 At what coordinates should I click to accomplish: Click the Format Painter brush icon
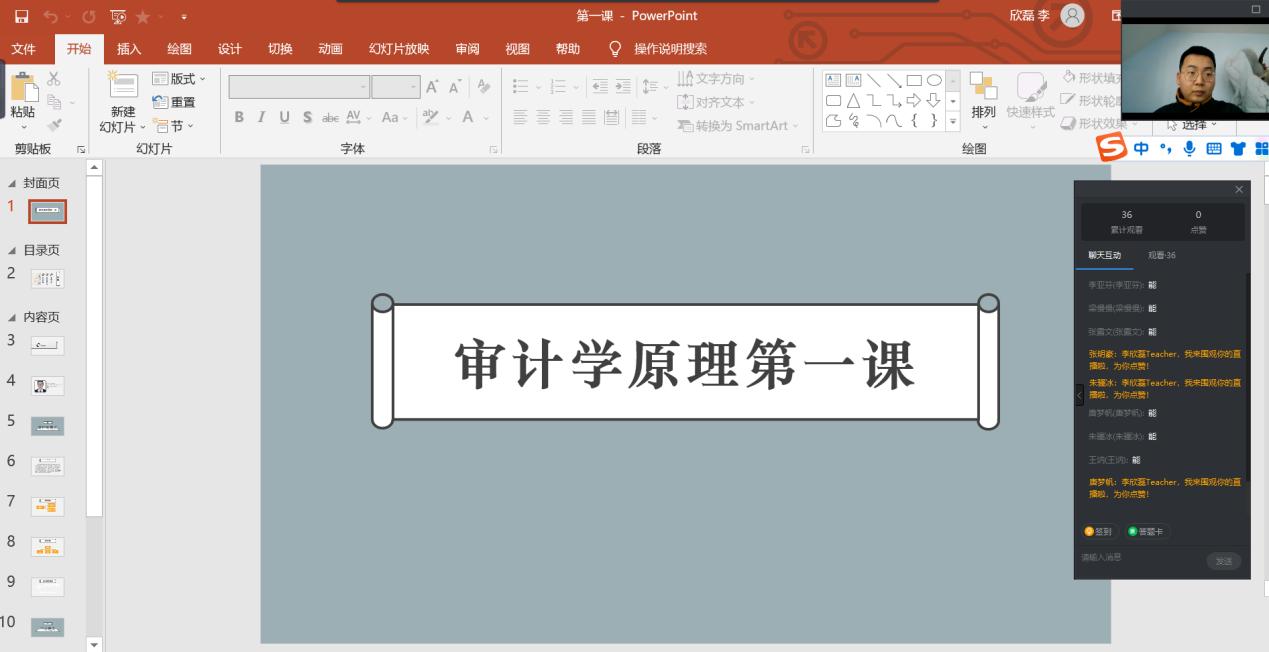click(54, 125)
